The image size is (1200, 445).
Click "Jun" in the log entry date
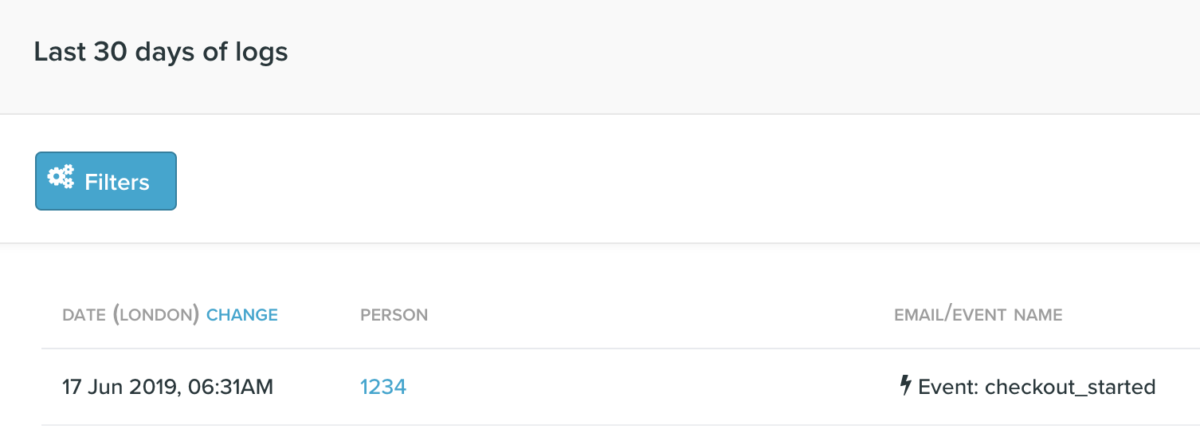107,387
